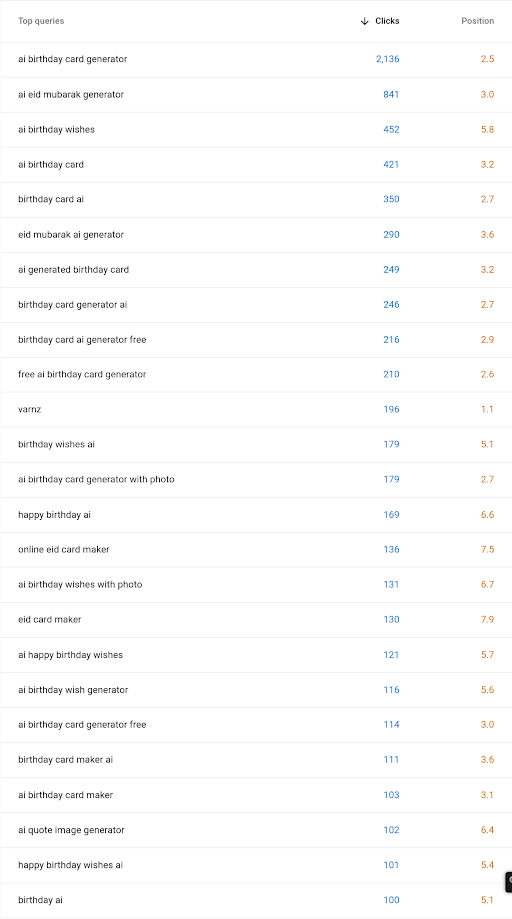The width and height of the screenshot is (512, 919).
Task: Select the 'ai eid mubarak generator' query
Action: tap(71, 94)
